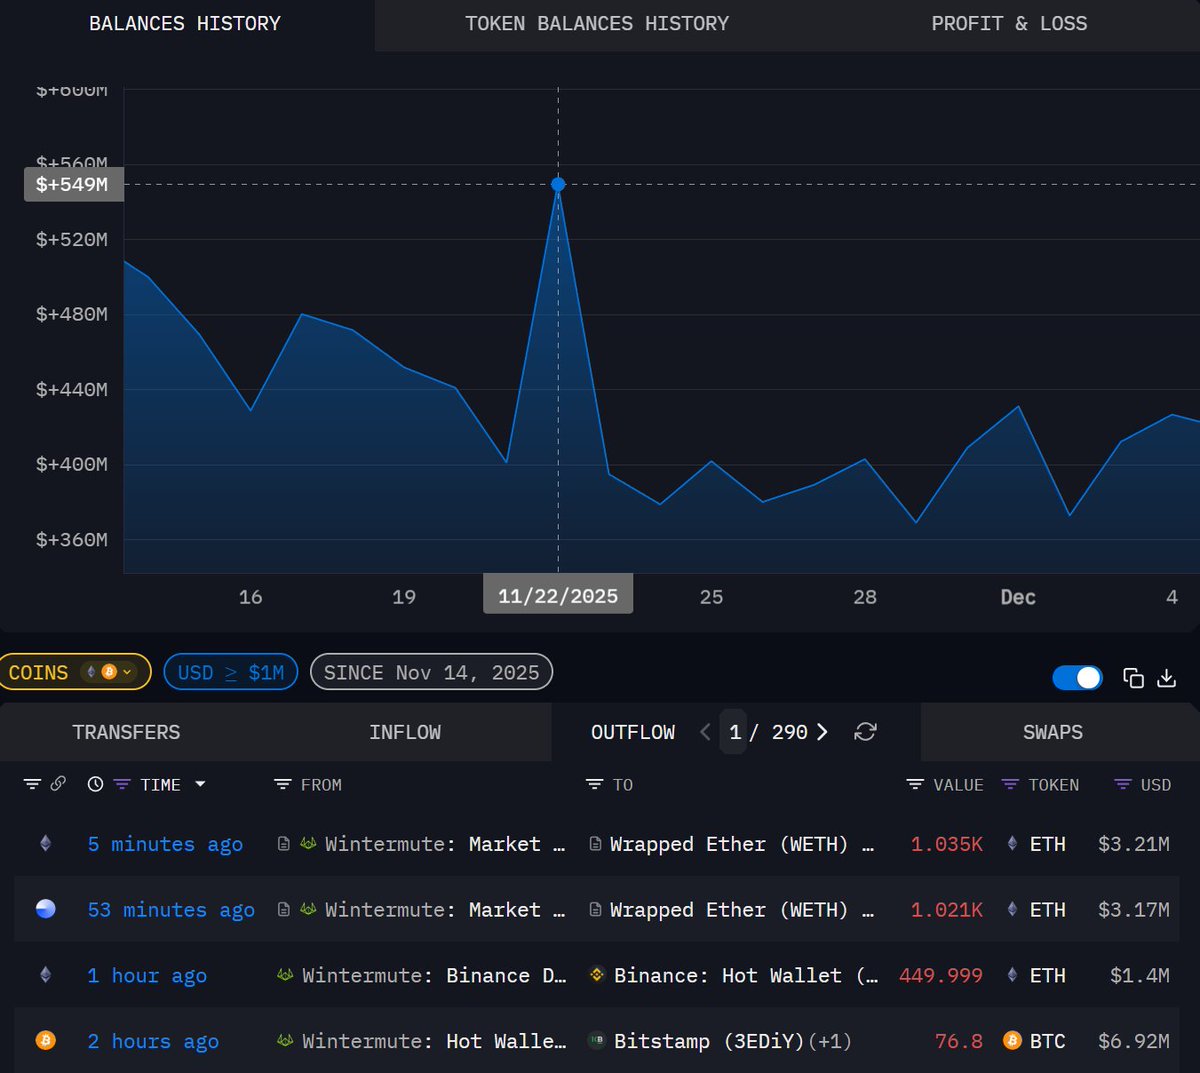Click the download icon to export data
This screenshot has width=1200, height=1073.
point(1167,678)
